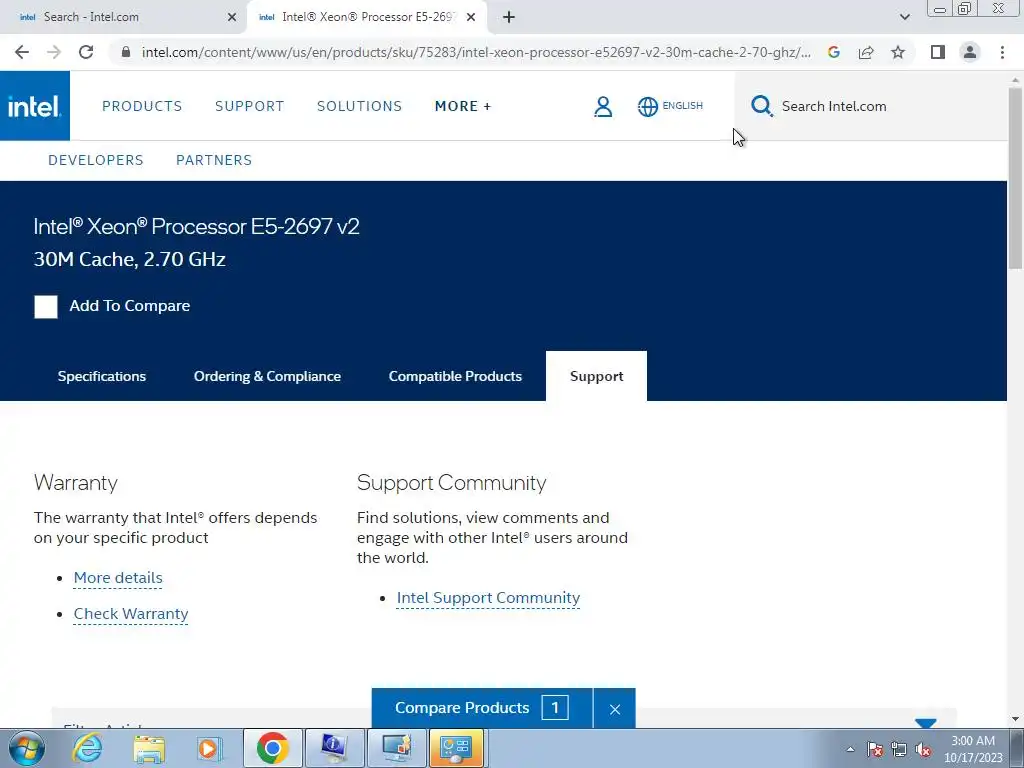Viewport: 1024px width, 768px height.
Task: Open Windows Media Player from taskbar
Action: click(x=209, y=748)
